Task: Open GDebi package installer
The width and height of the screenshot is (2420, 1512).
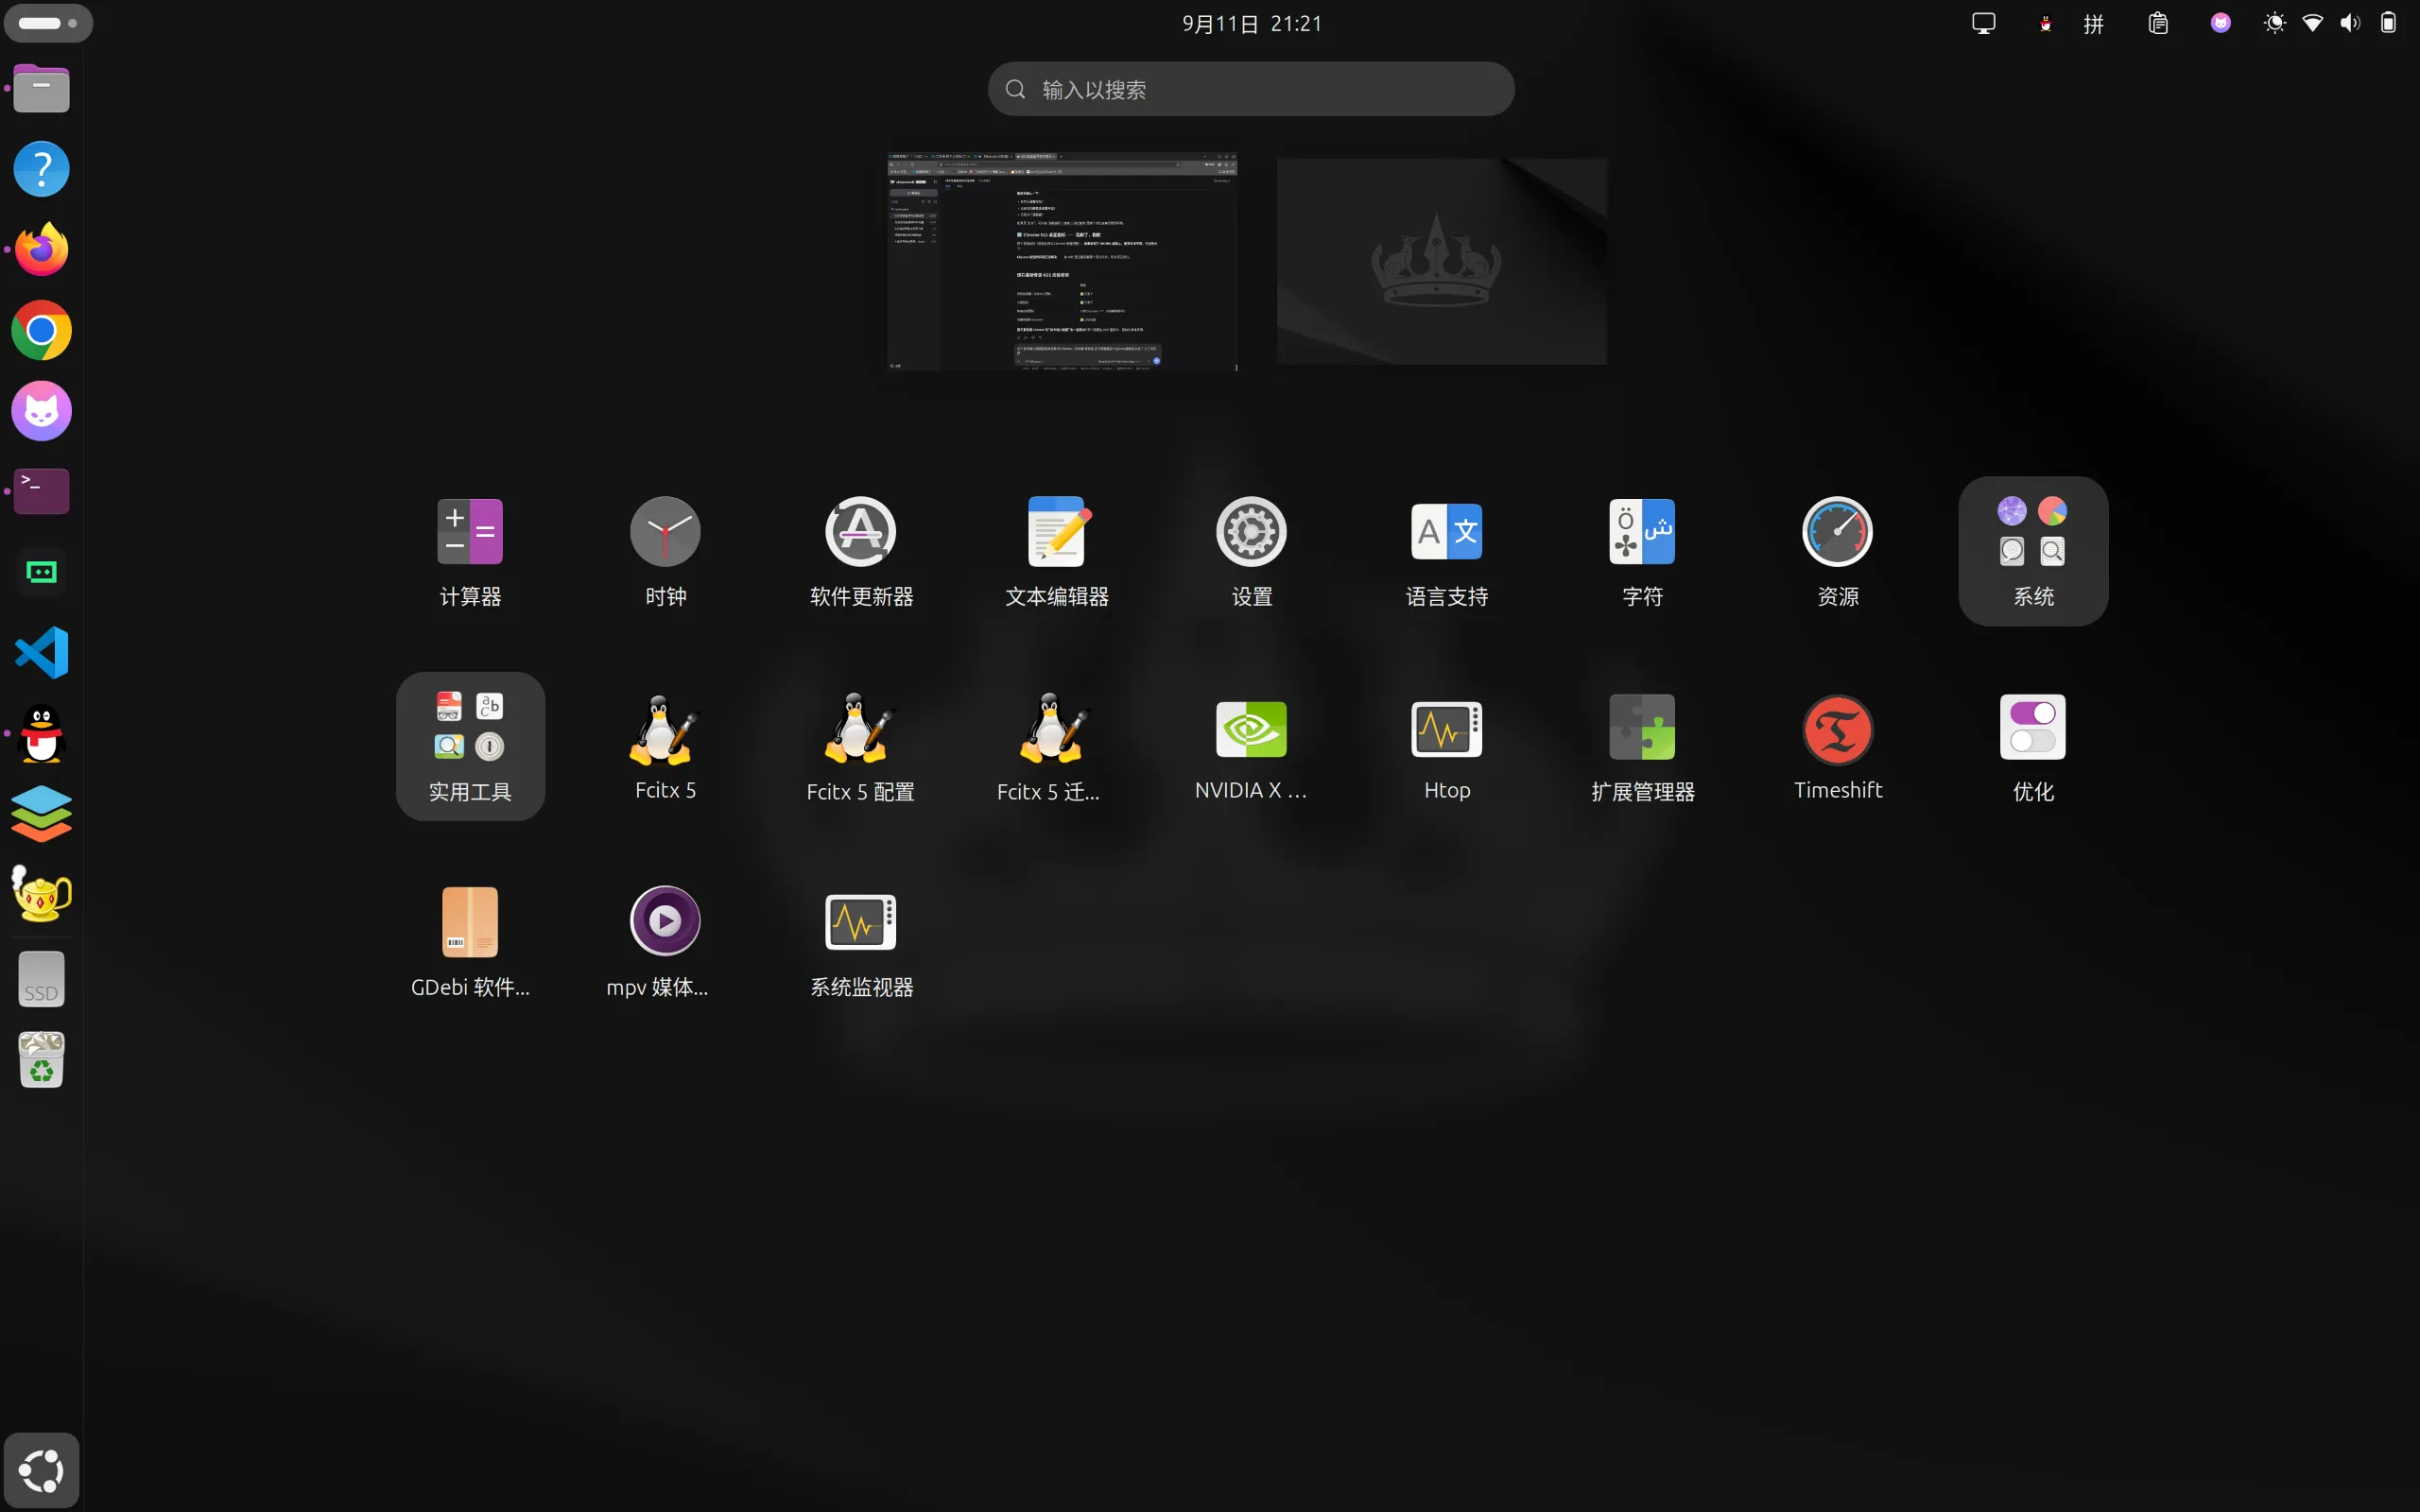Action: pos(470,942)
